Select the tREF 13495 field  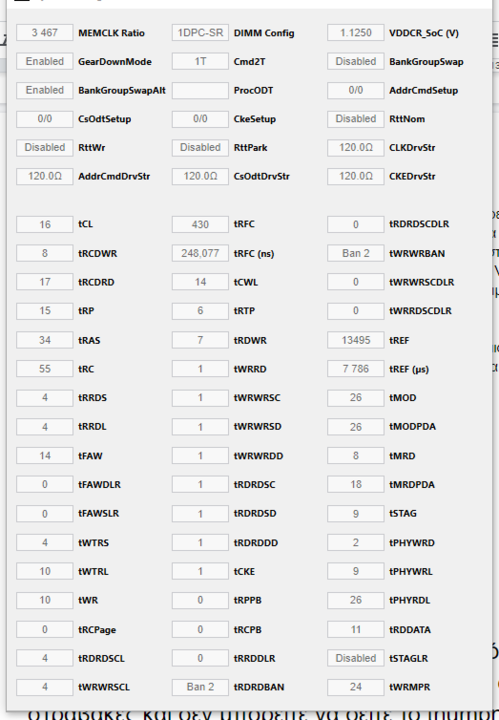pos(356,340)
